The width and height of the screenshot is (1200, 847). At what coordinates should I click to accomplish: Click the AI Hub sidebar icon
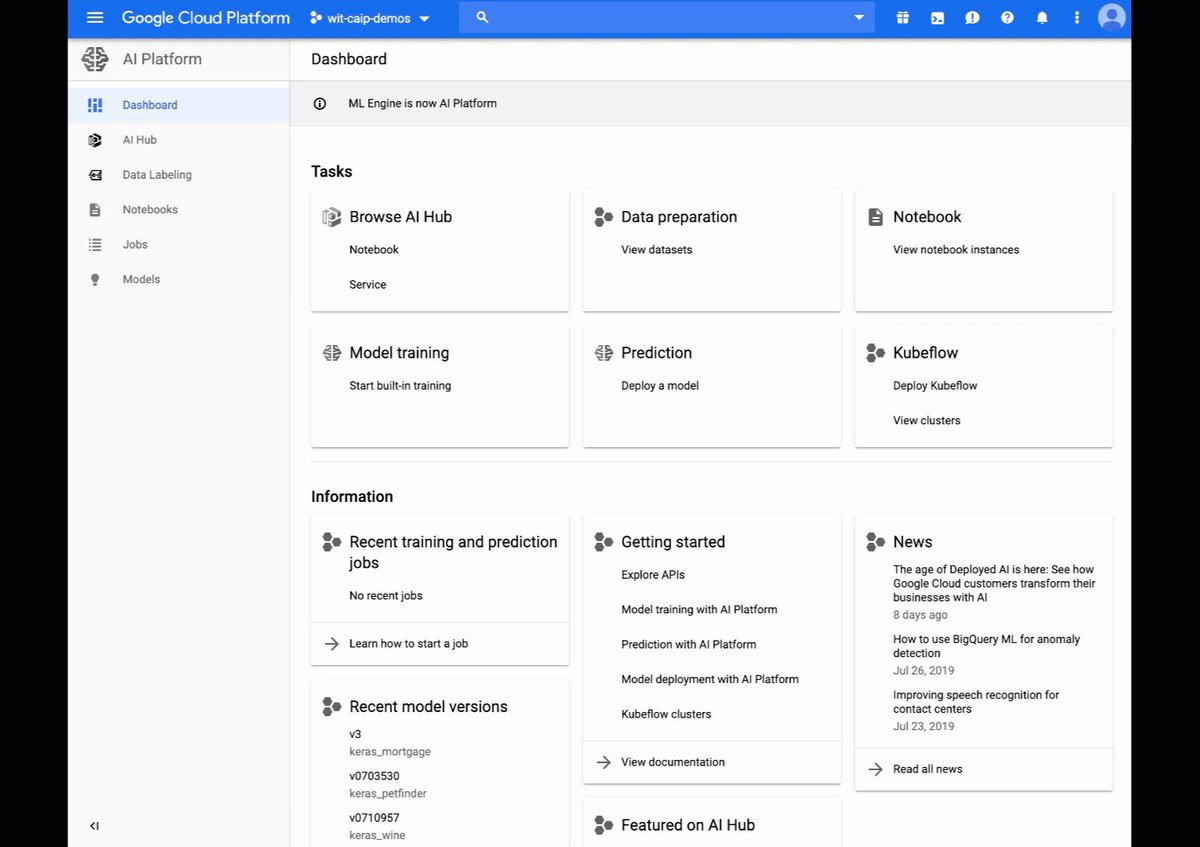(95, 140)
